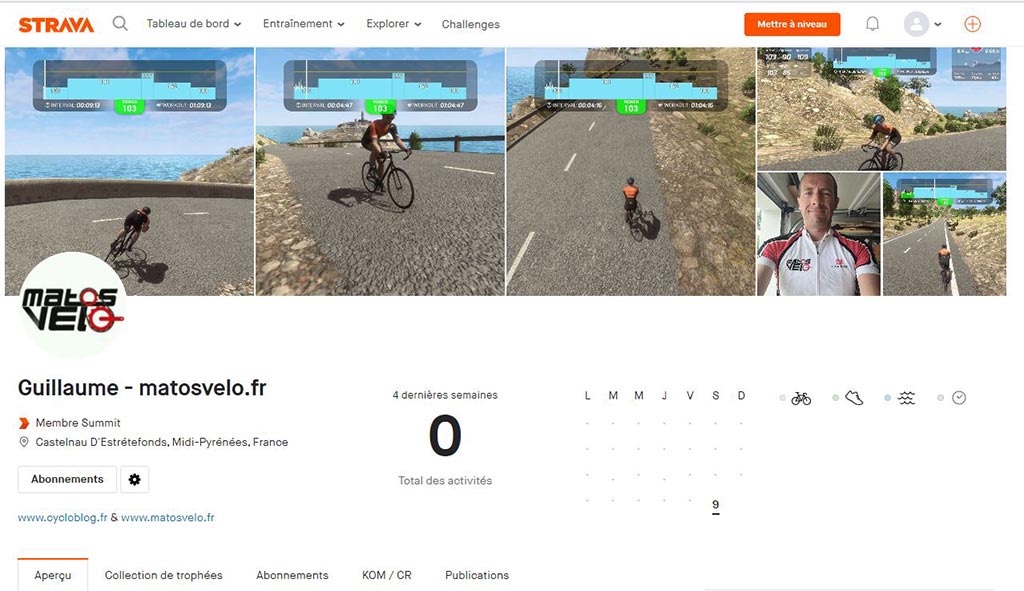Select the cycling activity filter
This screenshot has width=1024, height=591.
point(801,398)
